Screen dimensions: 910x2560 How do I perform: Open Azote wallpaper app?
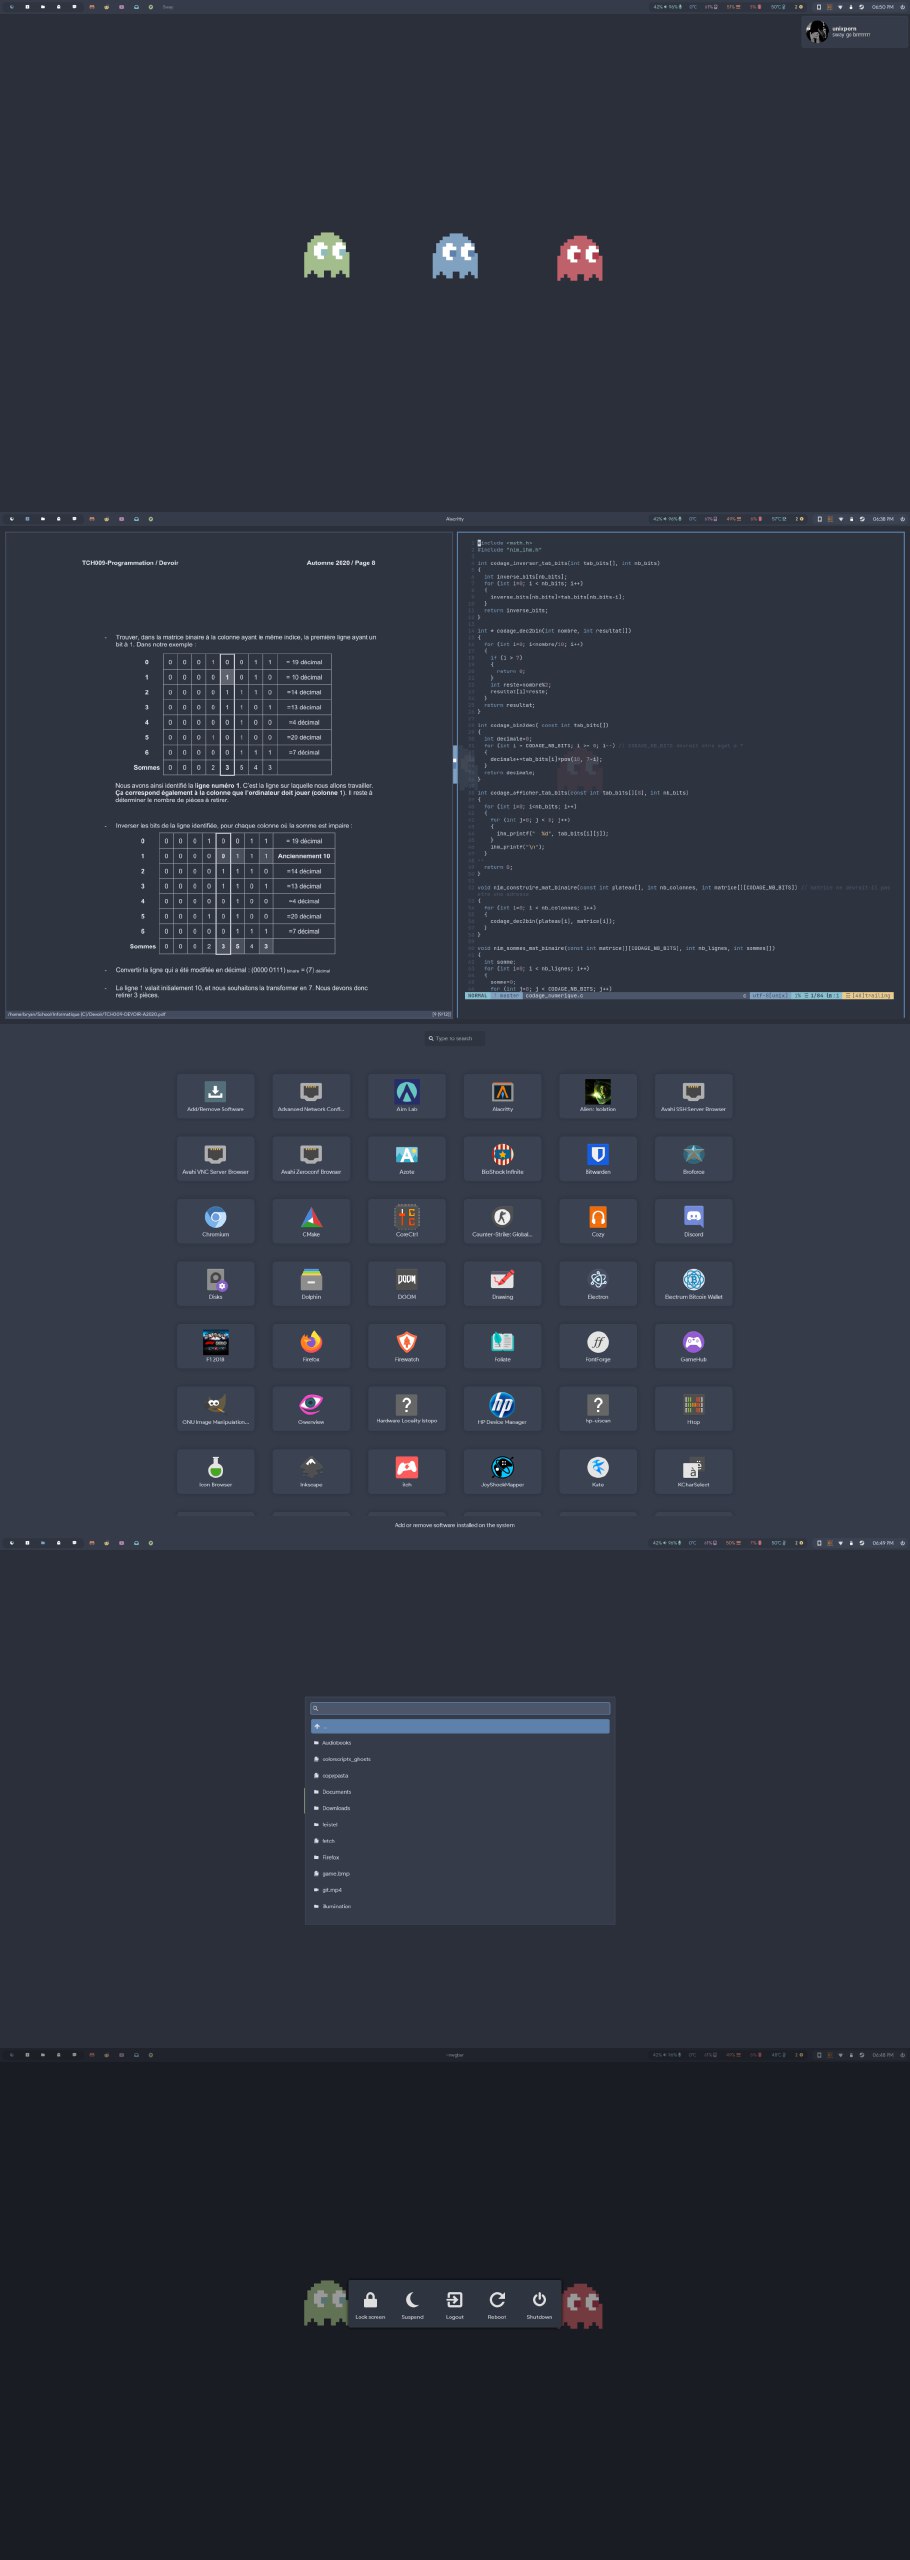pyautogui.click(x=407, y=1159)
